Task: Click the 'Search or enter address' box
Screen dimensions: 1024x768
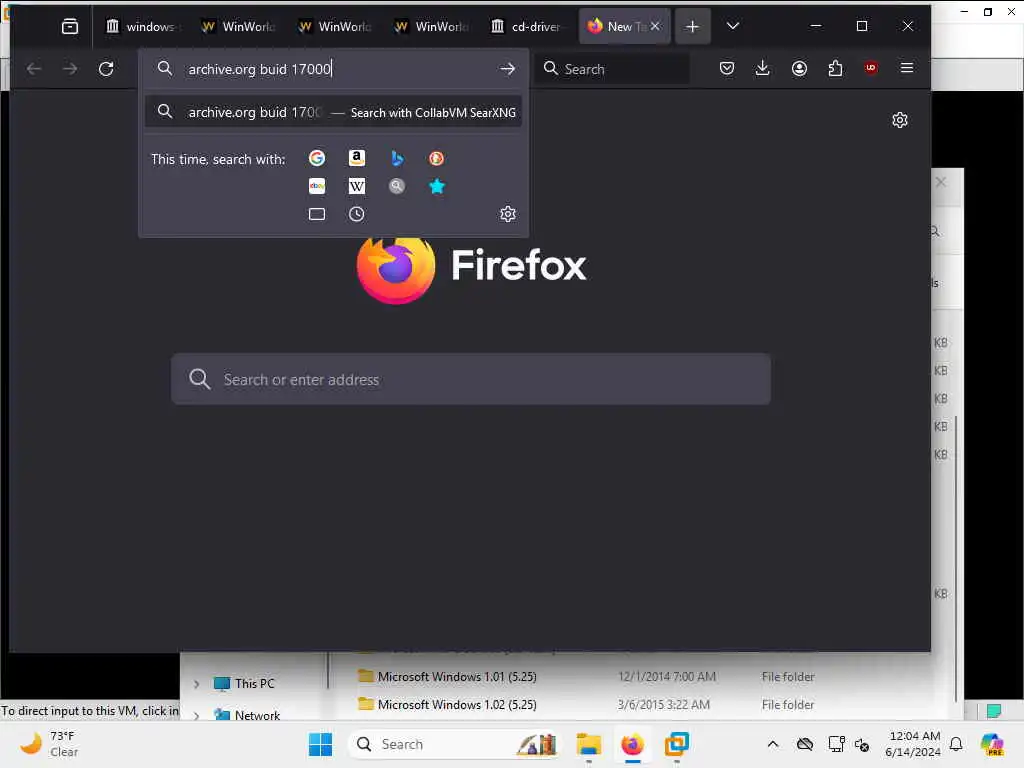Action: 470,379
